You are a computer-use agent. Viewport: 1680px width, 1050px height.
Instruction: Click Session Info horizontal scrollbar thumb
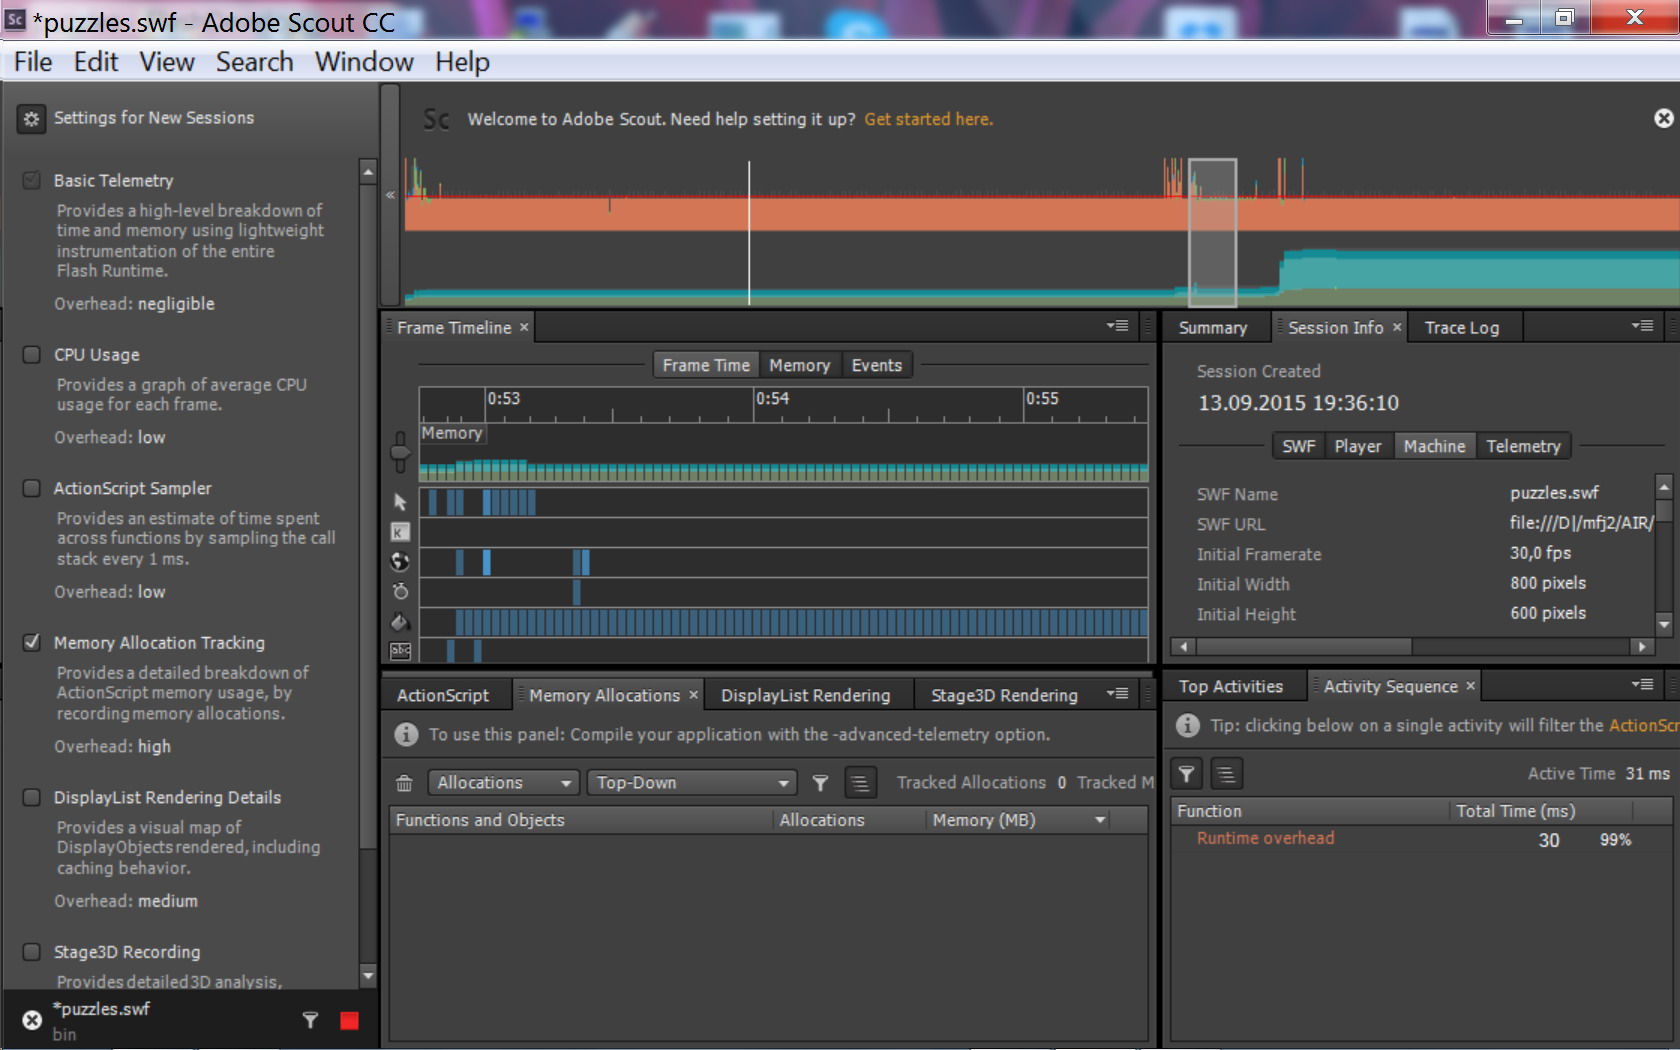click(1302, 647)
